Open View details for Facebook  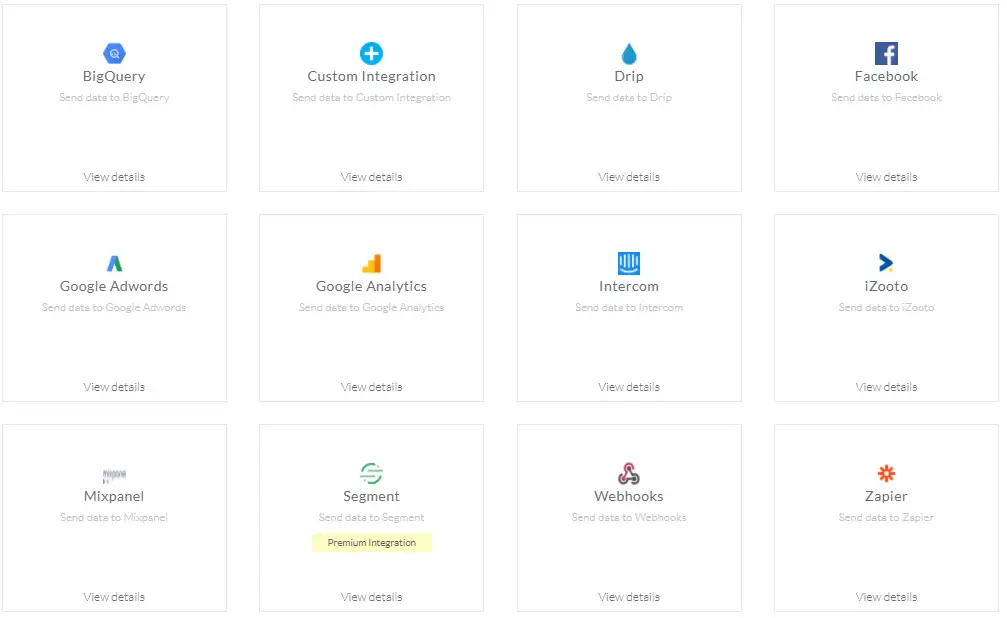[886, 177]
